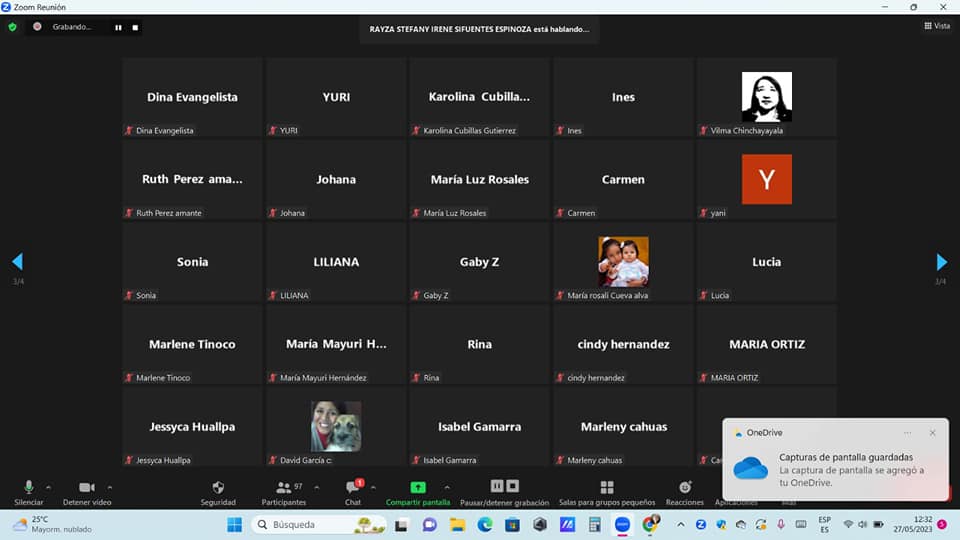Open the Participantes panel
The image size is (960, 540).
(x=283, y=489)
